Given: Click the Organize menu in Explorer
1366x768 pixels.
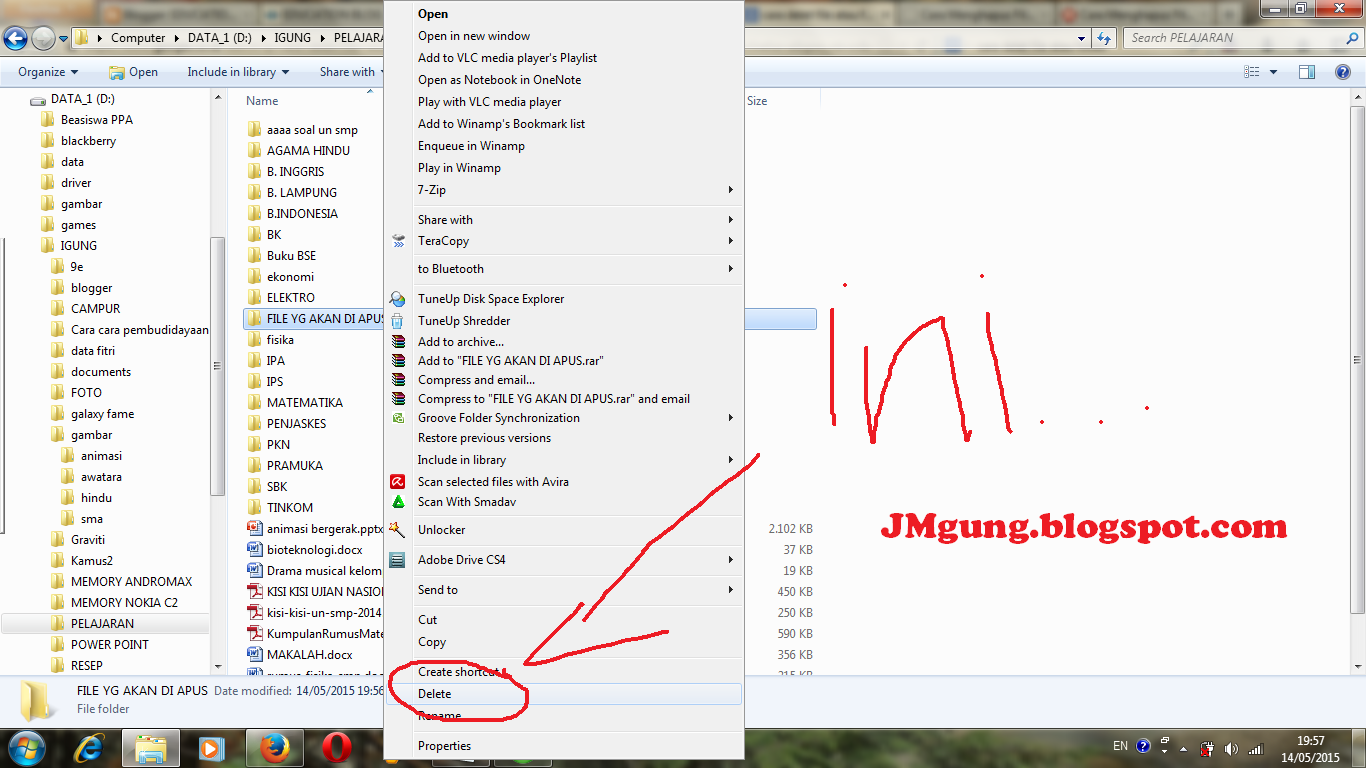Looking at the screenshot, I should (x=46, y=72).
